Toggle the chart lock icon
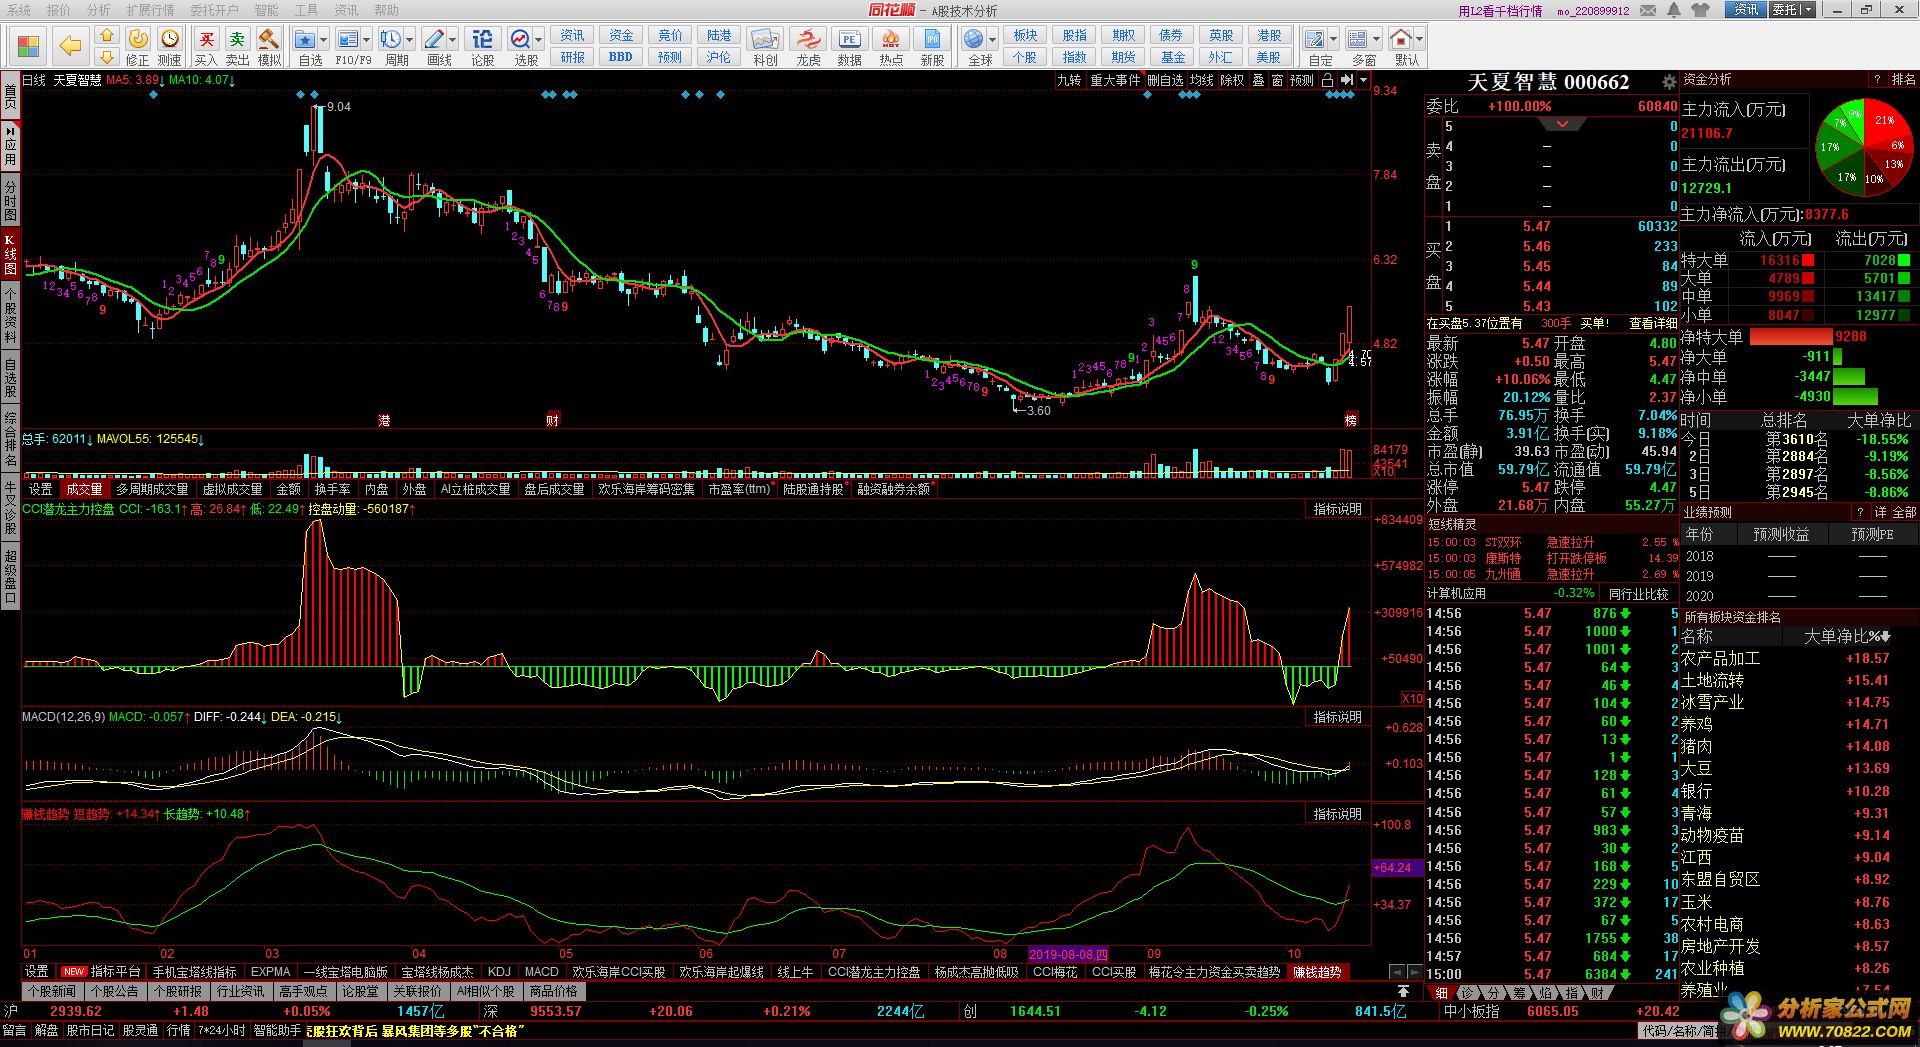Image resolution: width=1920 pixels, height=1047 pixels. point(1327,80)
